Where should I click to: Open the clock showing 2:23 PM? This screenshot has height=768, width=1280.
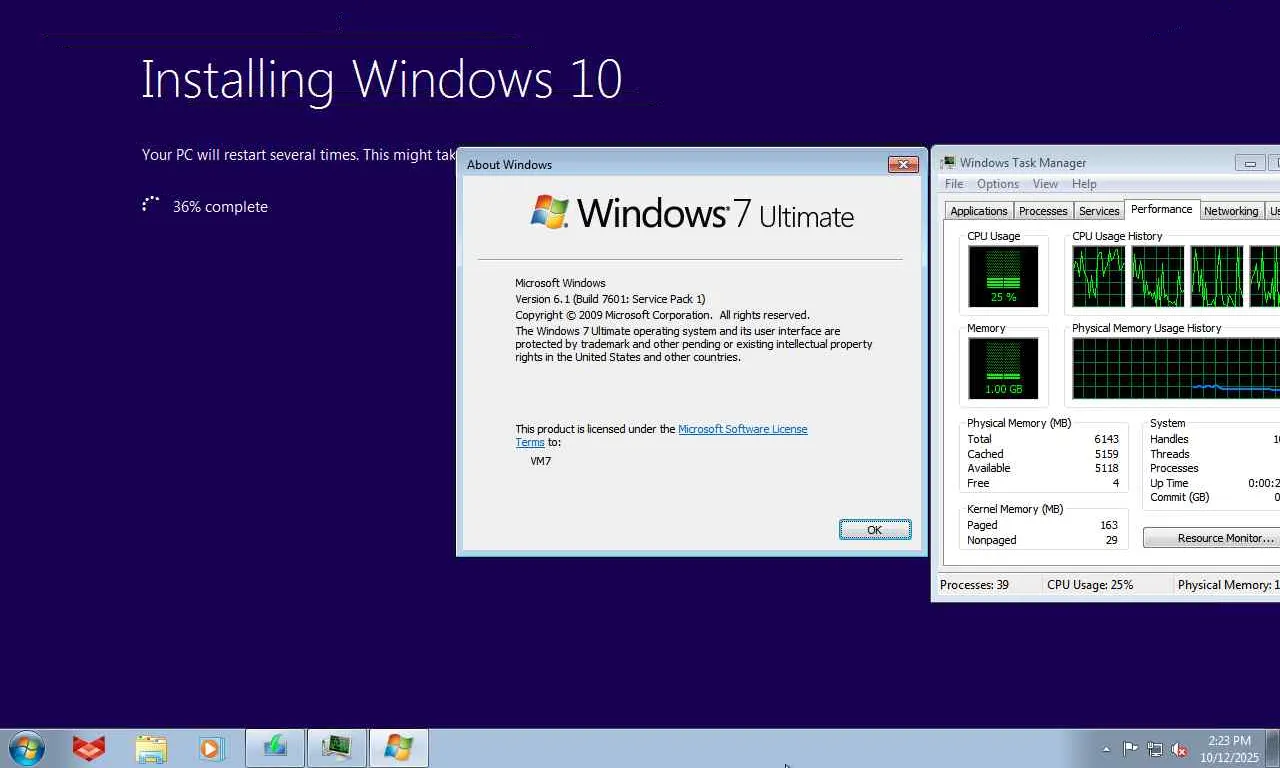[1230, 749]
